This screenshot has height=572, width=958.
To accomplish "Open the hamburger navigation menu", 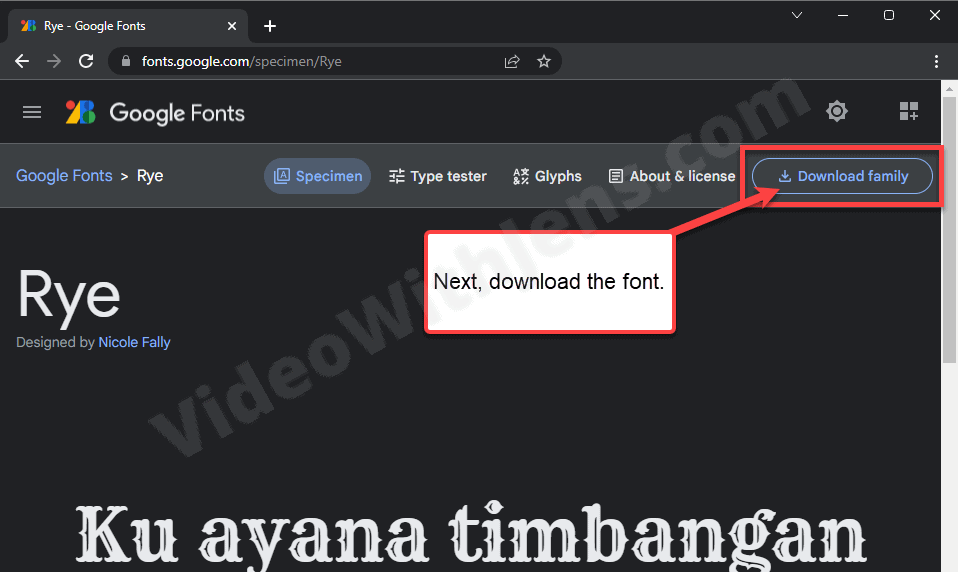I will (32, 112).
